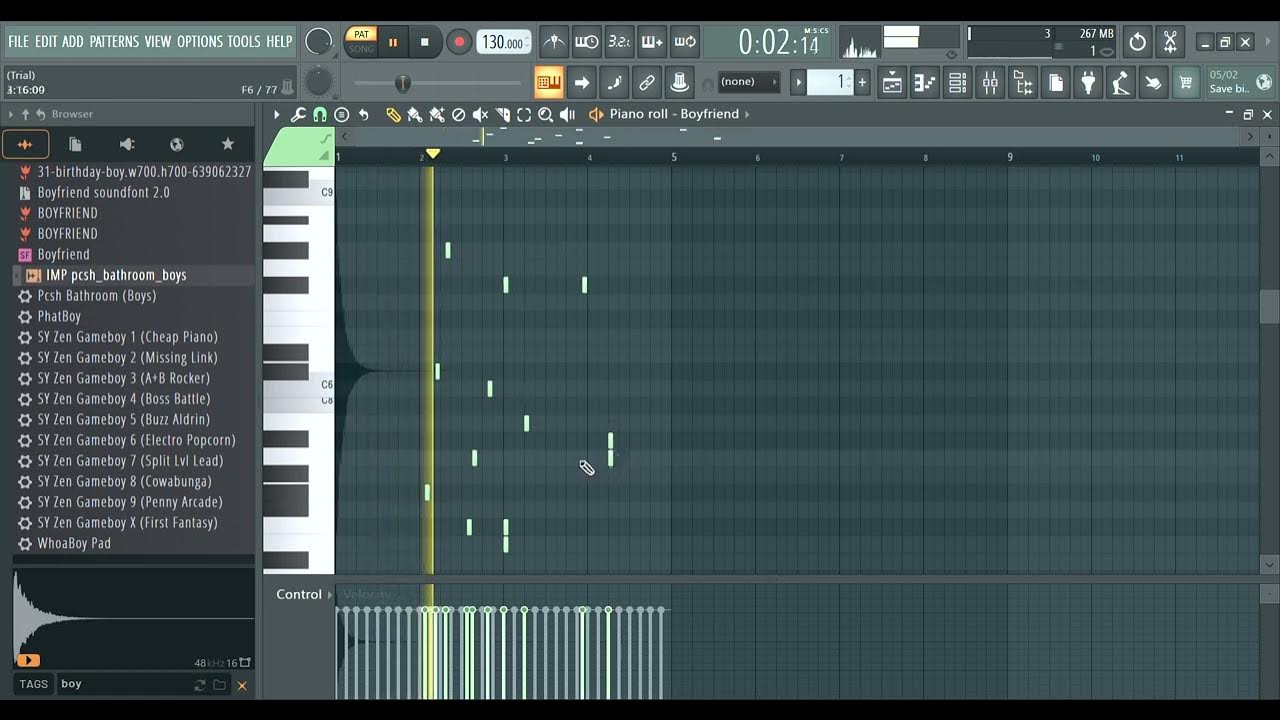This screenshot has height=720, width=1280.
Task: Clear browser search with orange X
Action: tap(241, 685)
